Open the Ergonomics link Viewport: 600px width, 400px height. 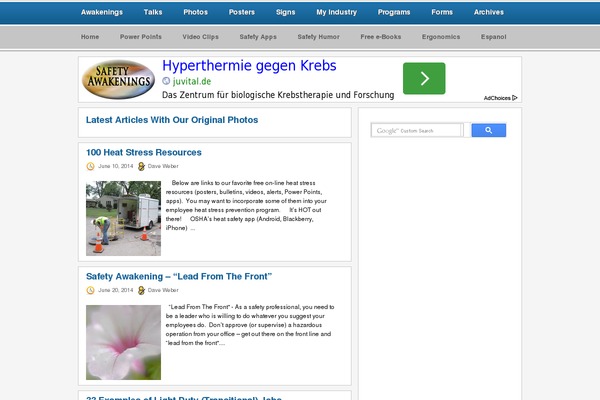click(x=441, y=37)
